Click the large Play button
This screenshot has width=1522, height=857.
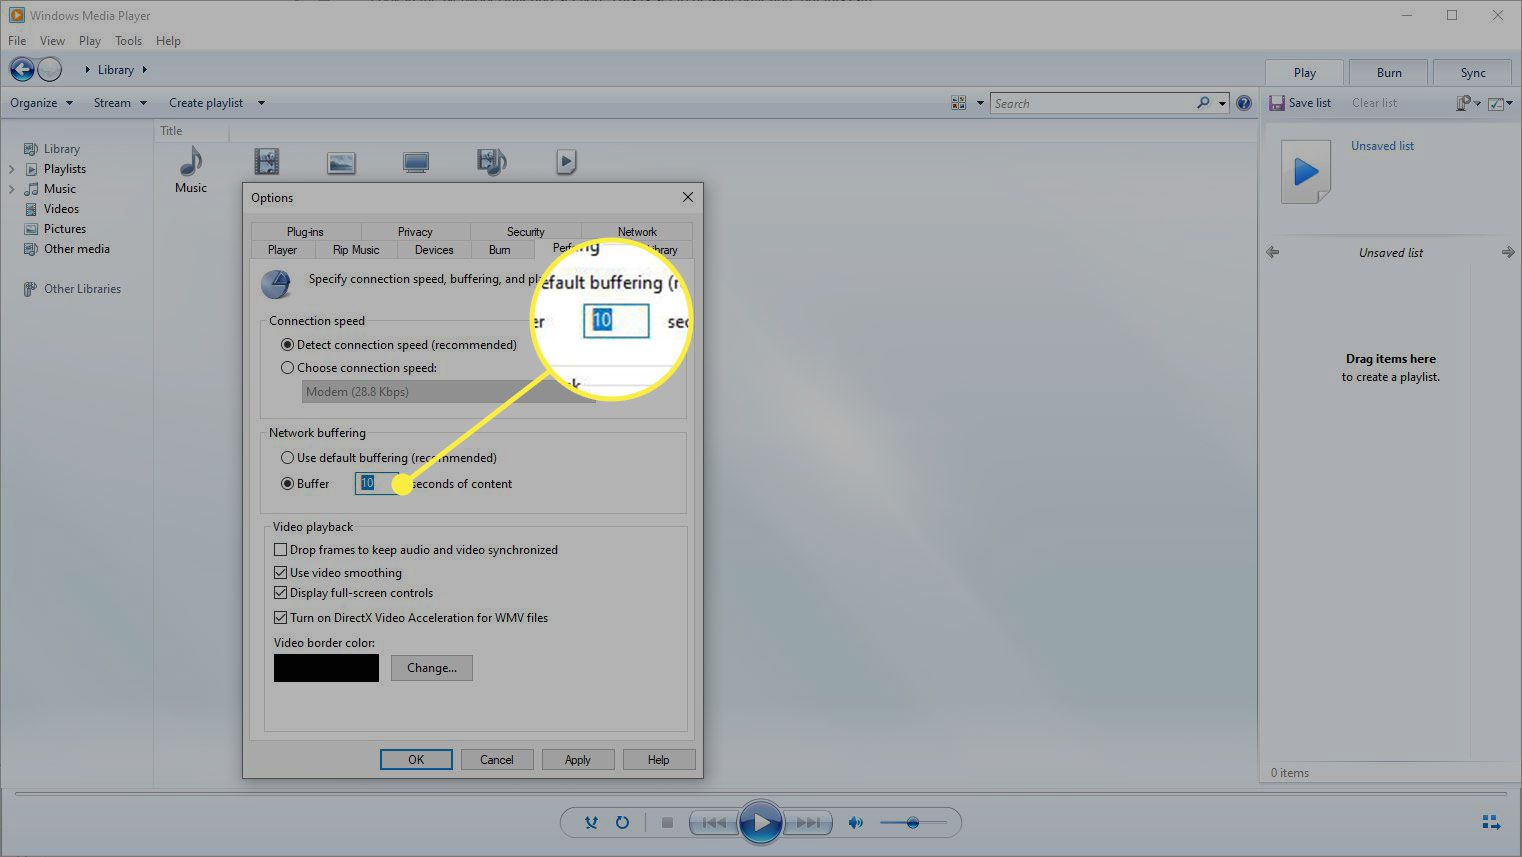[760, 823]
